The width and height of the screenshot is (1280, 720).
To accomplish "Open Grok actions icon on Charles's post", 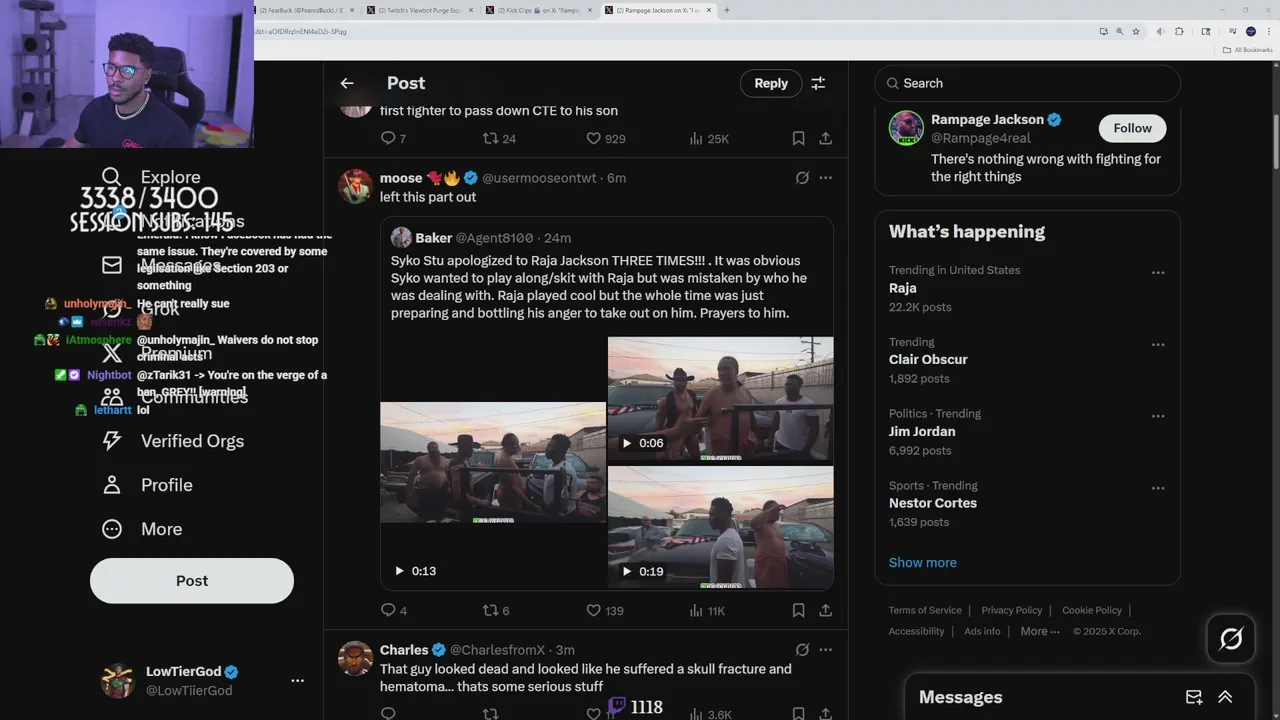I will point(802,650).
